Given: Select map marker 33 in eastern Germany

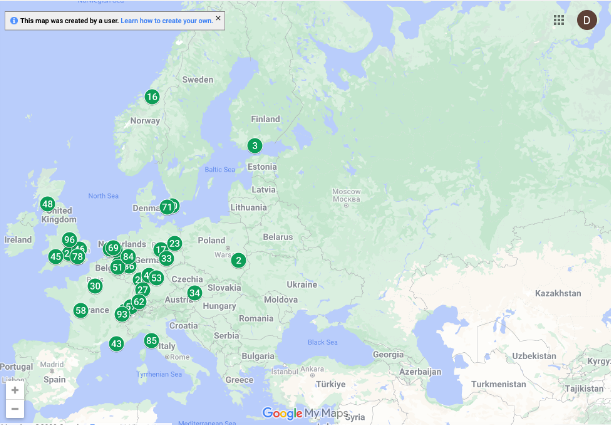Looking at the screenshot, I should pyautogui.click(x=166, y=258).
